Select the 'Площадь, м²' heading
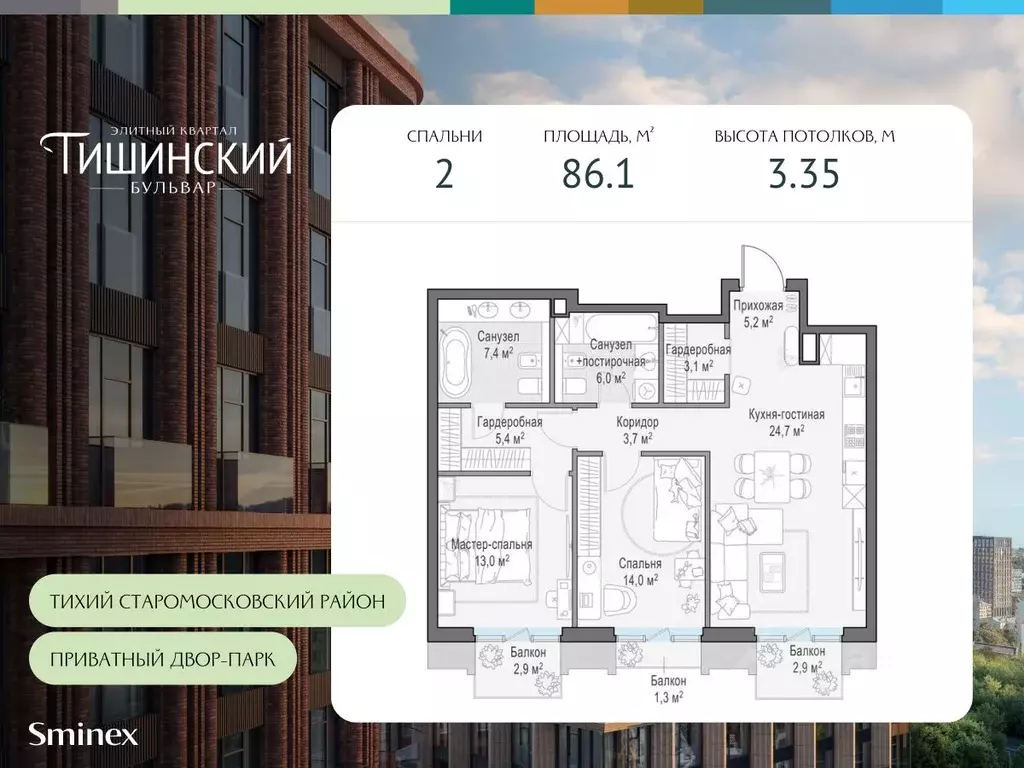Screen dimensions: 1024x768 tap(599, 136)
